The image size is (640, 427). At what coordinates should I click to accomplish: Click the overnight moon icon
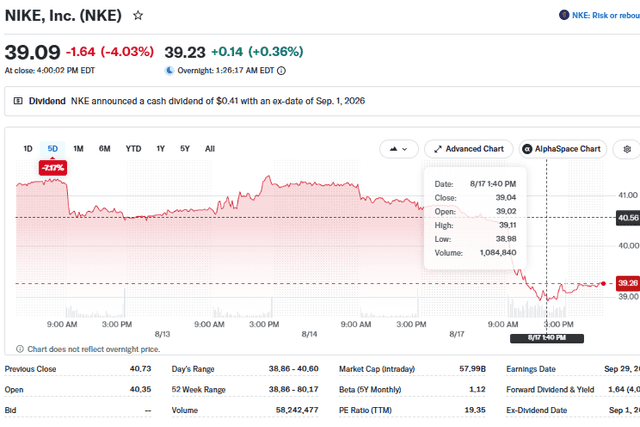point(169,71)
